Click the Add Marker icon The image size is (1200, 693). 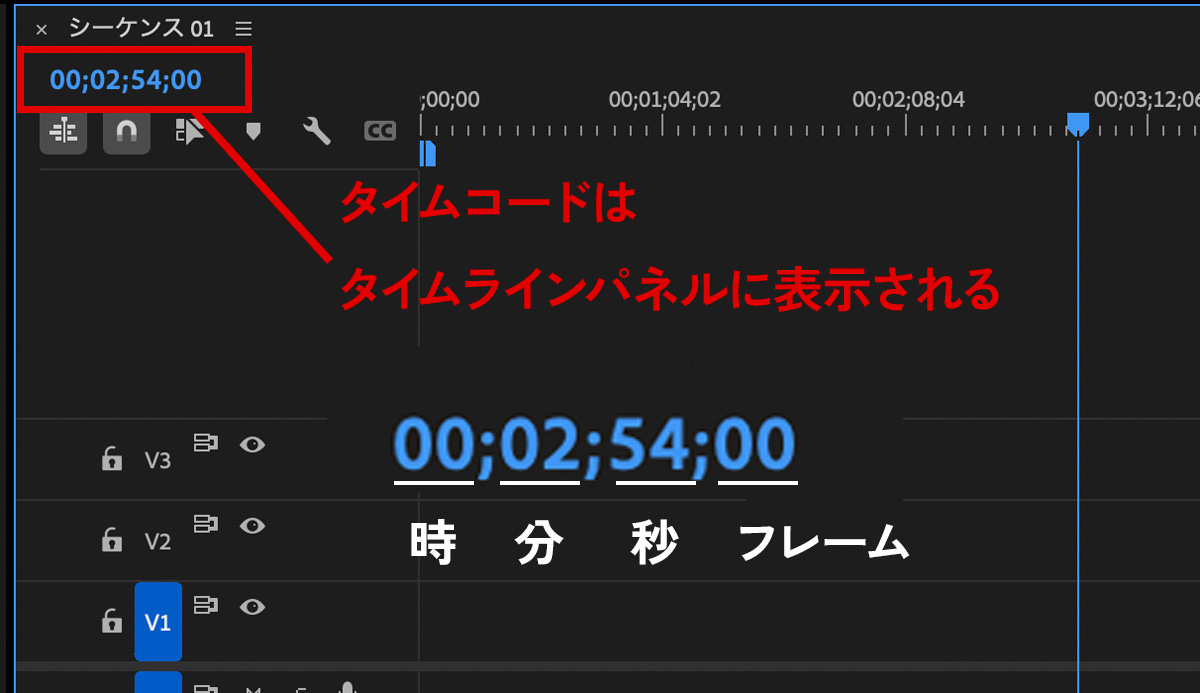coord(253,131)
